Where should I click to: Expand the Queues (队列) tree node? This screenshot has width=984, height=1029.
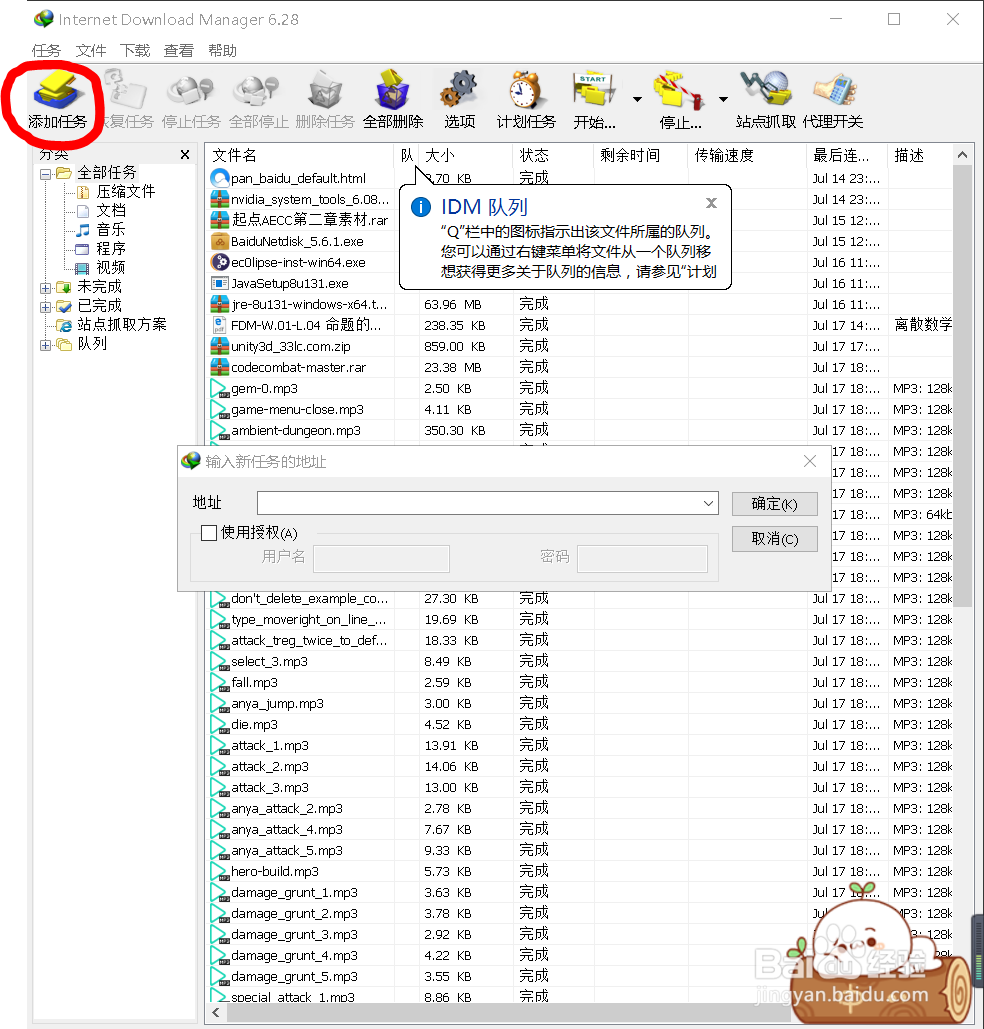pyautogui.click(x=45, y=345)
